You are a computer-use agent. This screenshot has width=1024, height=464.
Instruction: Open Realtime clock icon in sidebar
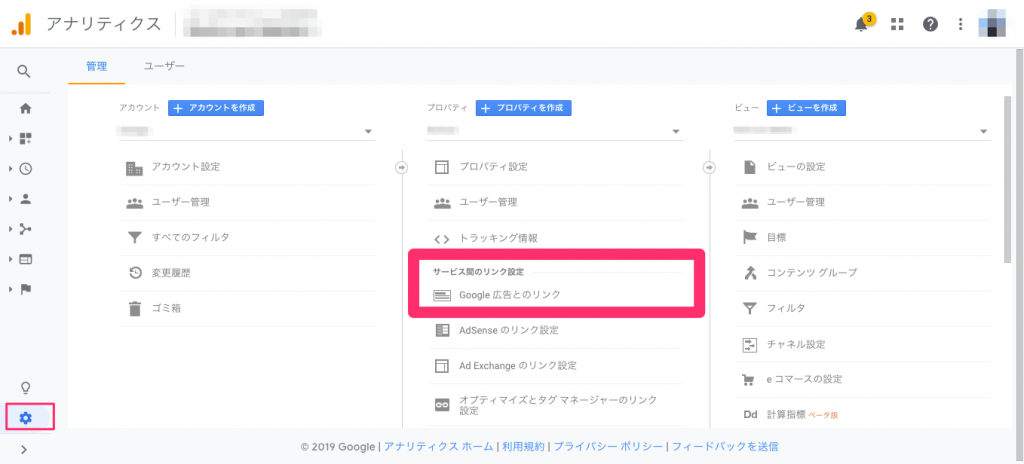25,169
